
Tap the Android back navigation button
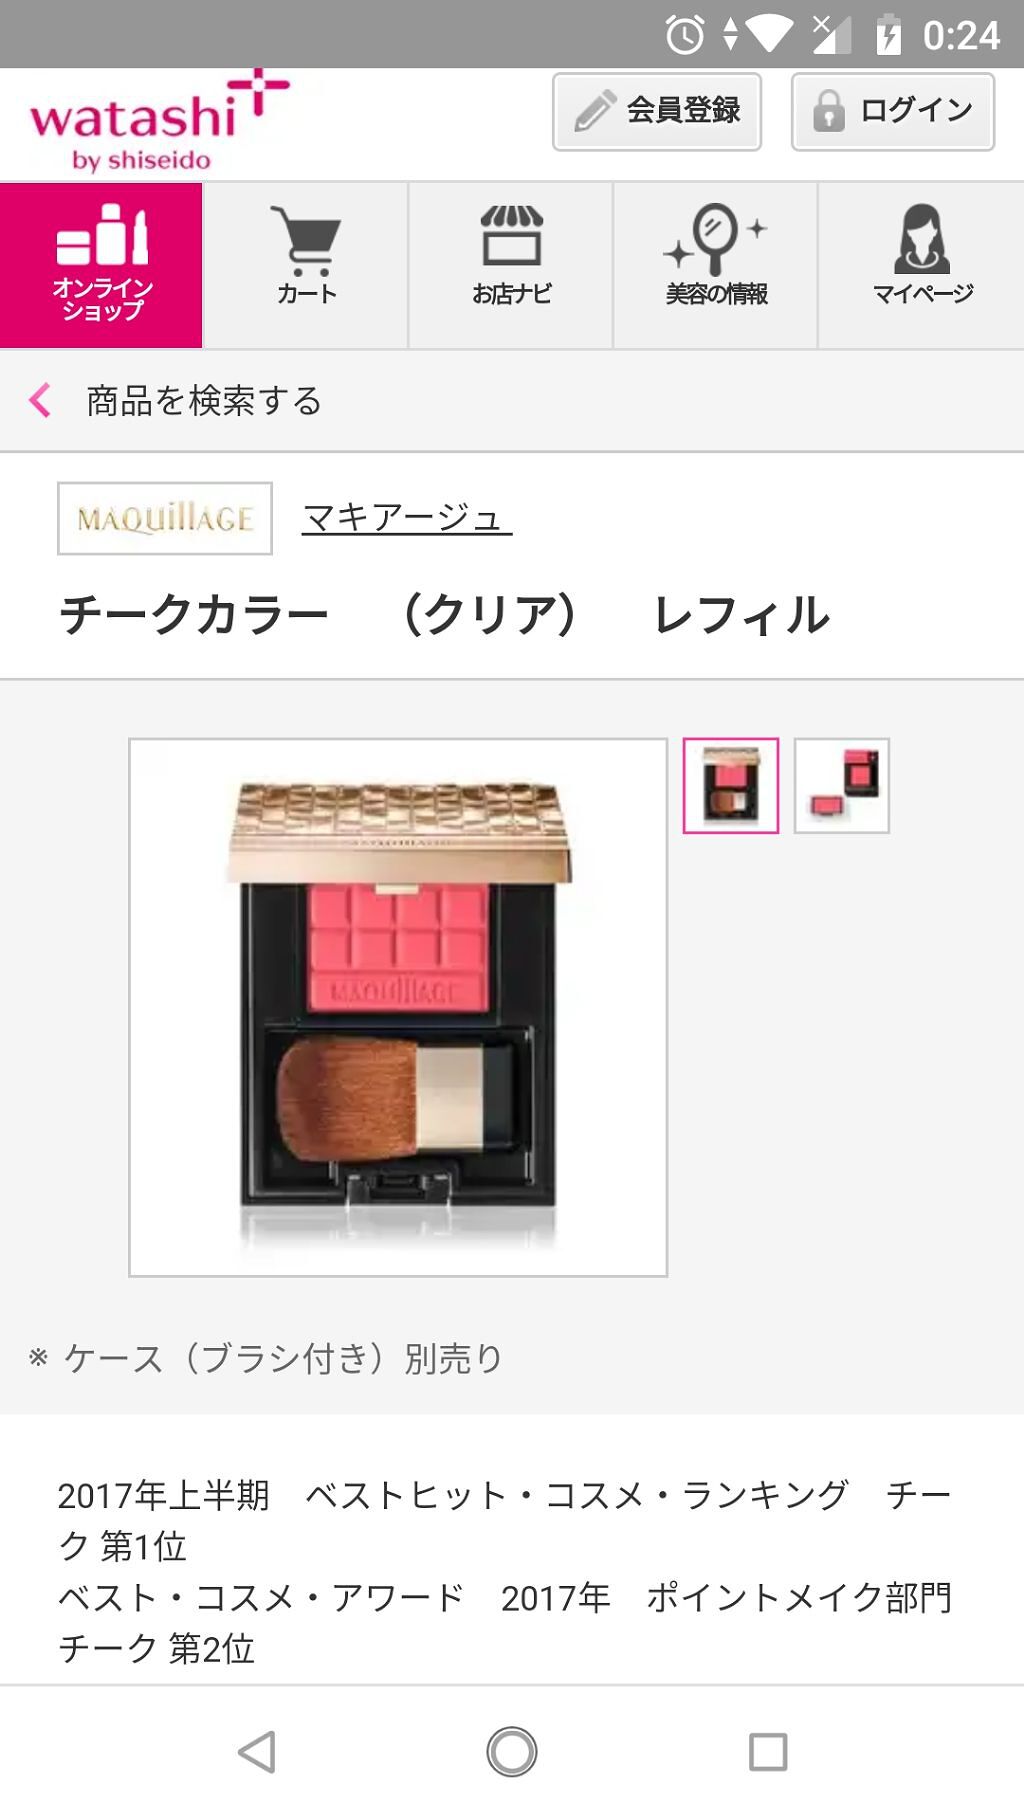point(257,1752)
